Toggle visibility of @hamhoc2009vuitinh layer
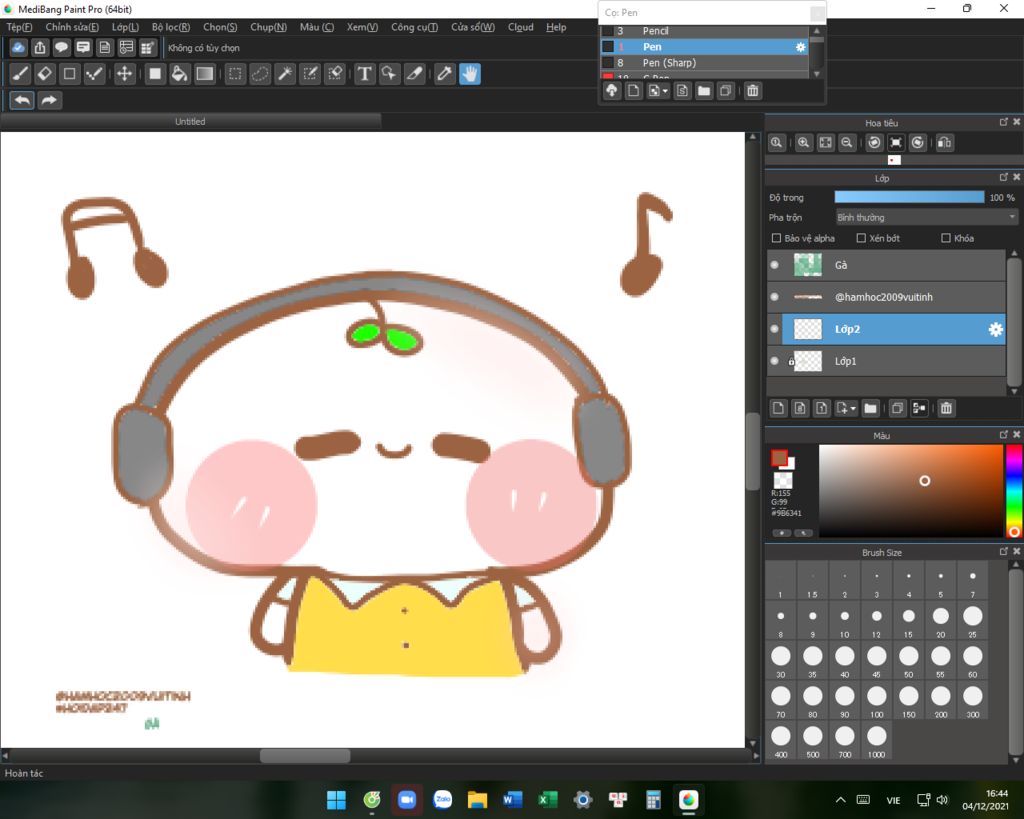1024x819 pixels. (775, 297)
